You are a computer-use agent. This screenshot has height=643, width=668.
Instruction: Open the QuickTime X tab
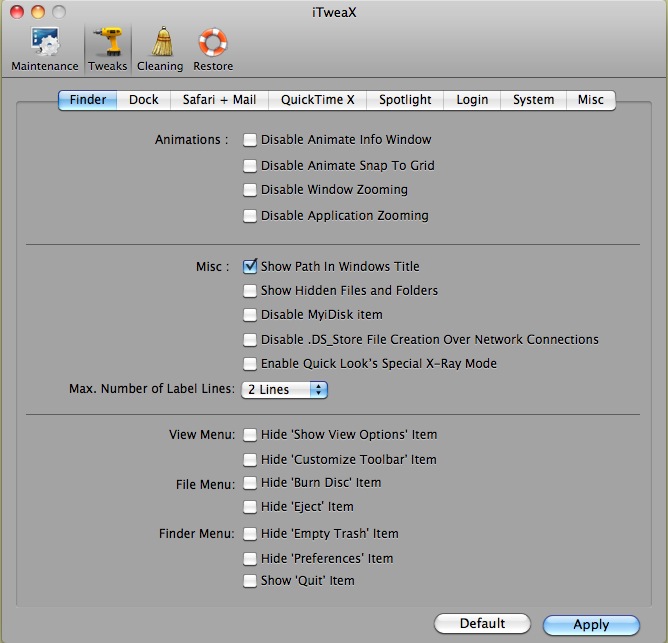pos(317,100)
